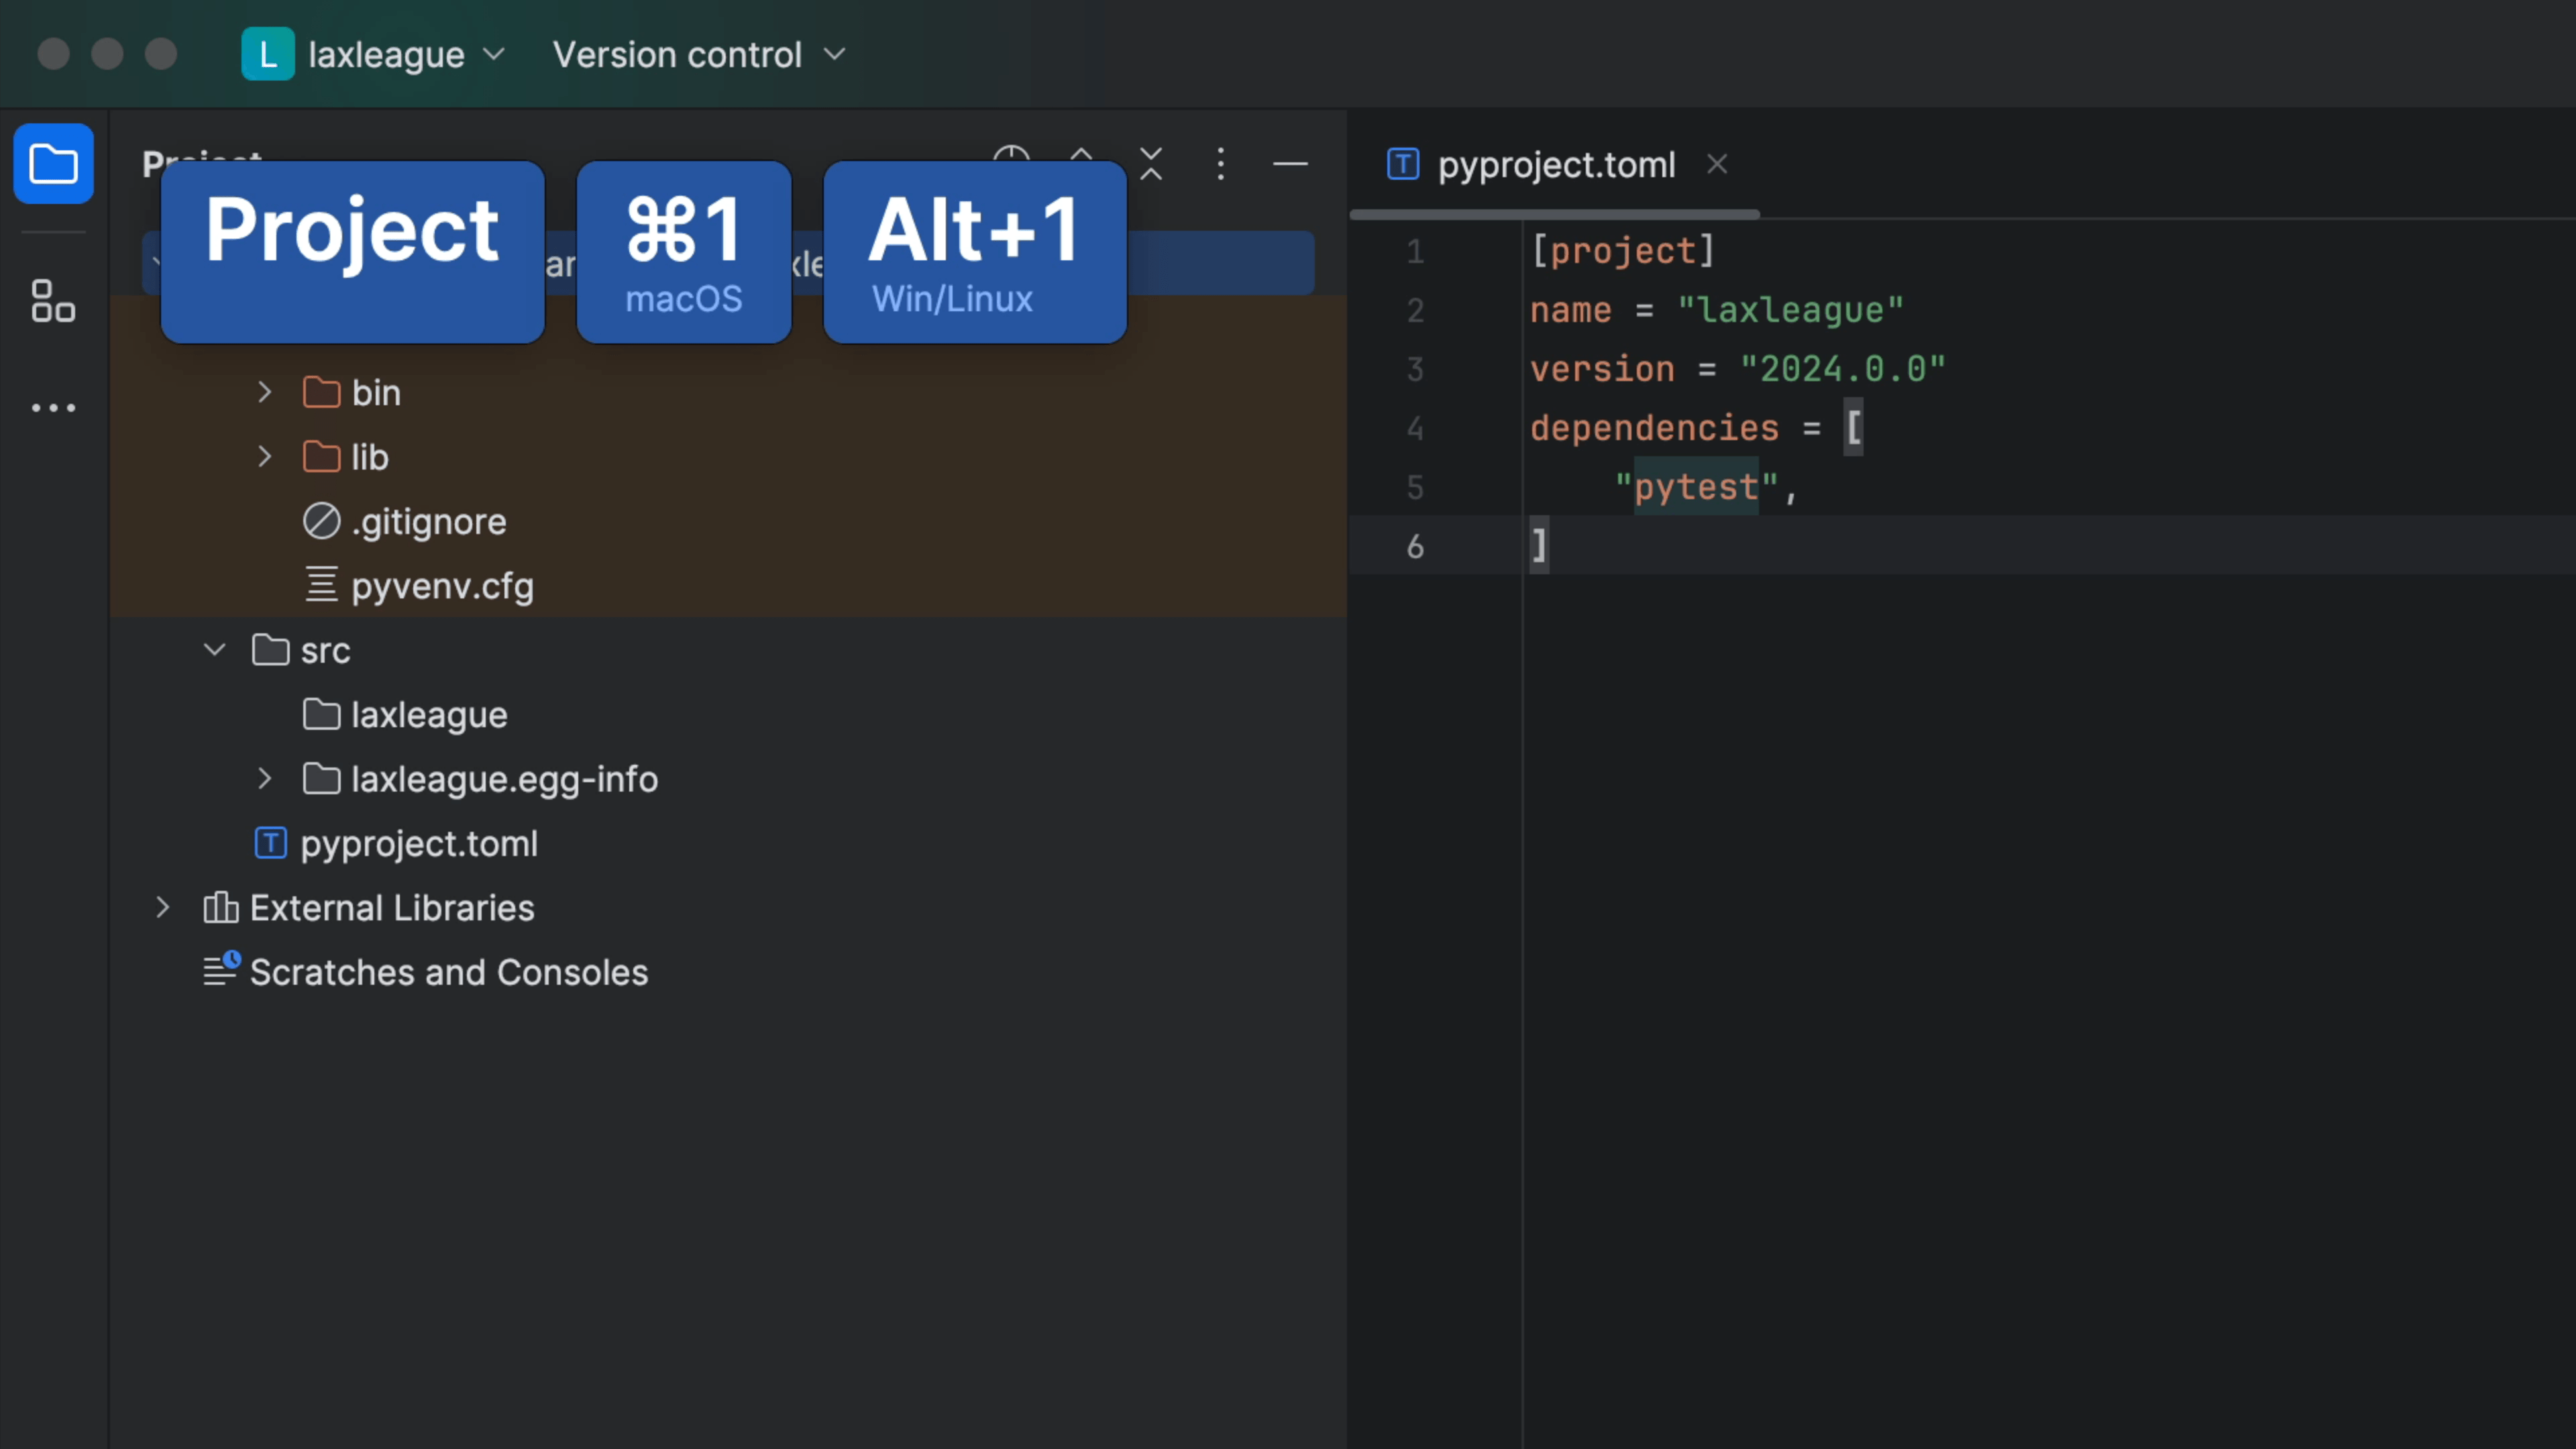Open Project panel options kebab menu
Image resolution: width=2576 pixels, height=1449 pixels.
(1220, 163)
